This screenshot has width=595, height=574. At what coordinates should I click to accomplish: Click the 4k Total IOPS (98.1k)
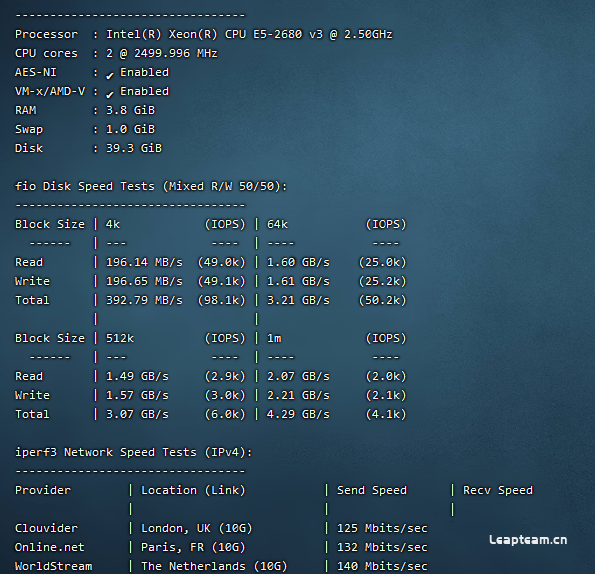pos(222,300)
